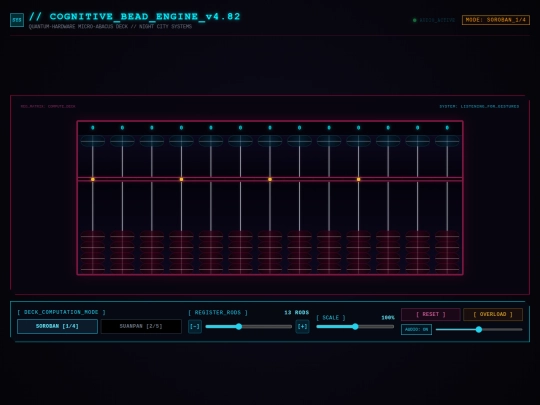
Task: Push heaven bead on tenth rod from left
Action: point(359,141)
